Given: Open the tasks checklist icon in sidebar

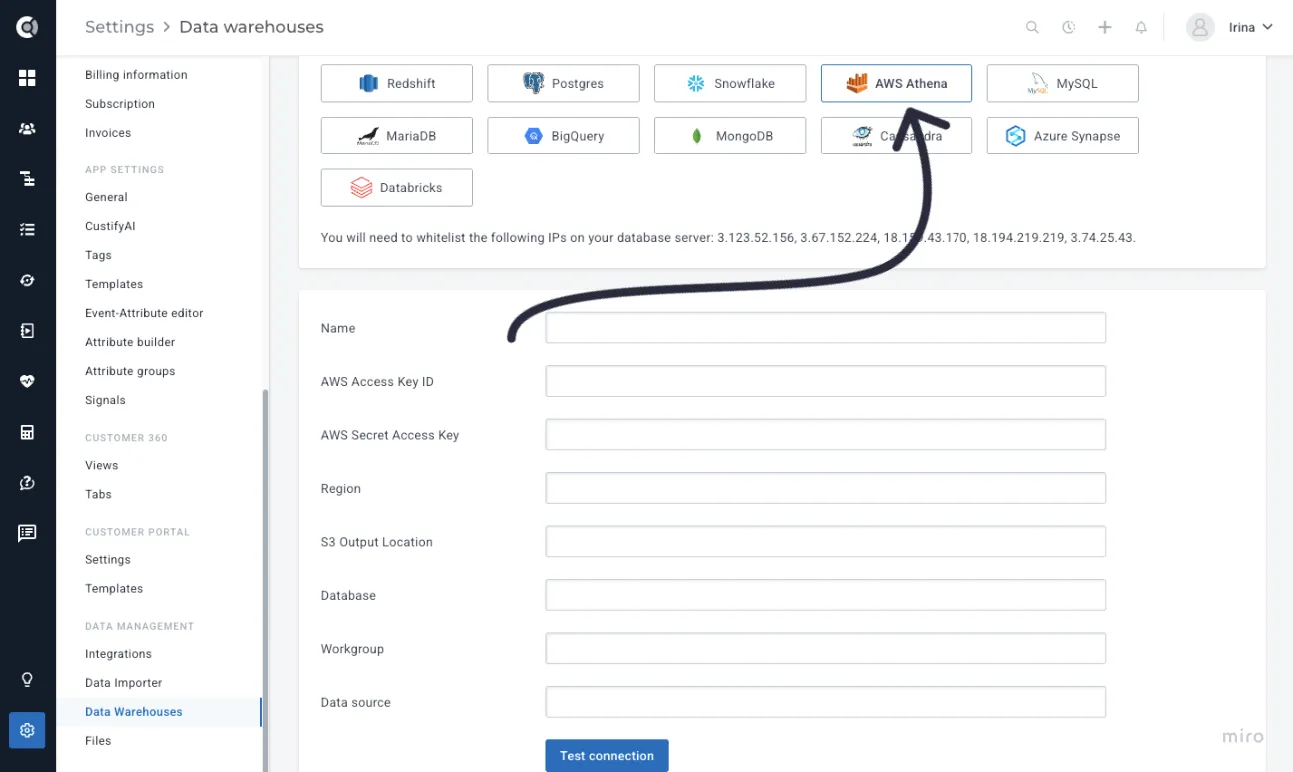Looking at the screenshot, I should pos(27,229).
